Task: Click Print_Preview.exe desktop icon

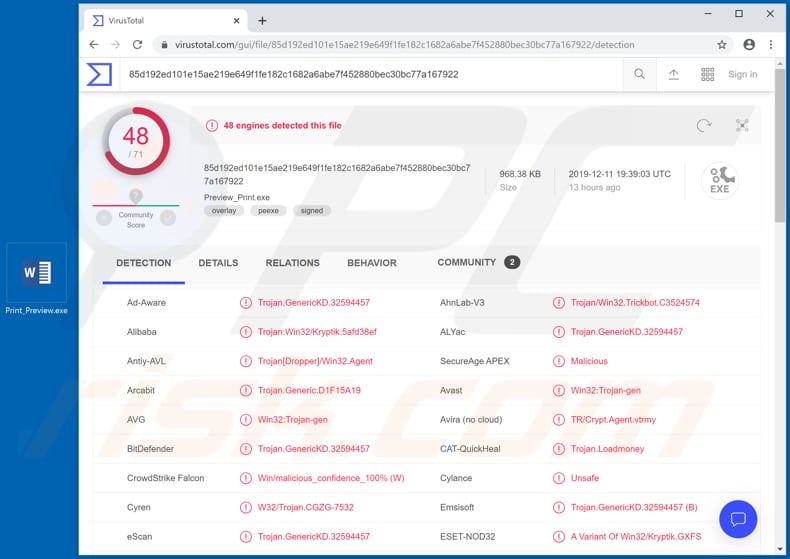Action: 36,280
